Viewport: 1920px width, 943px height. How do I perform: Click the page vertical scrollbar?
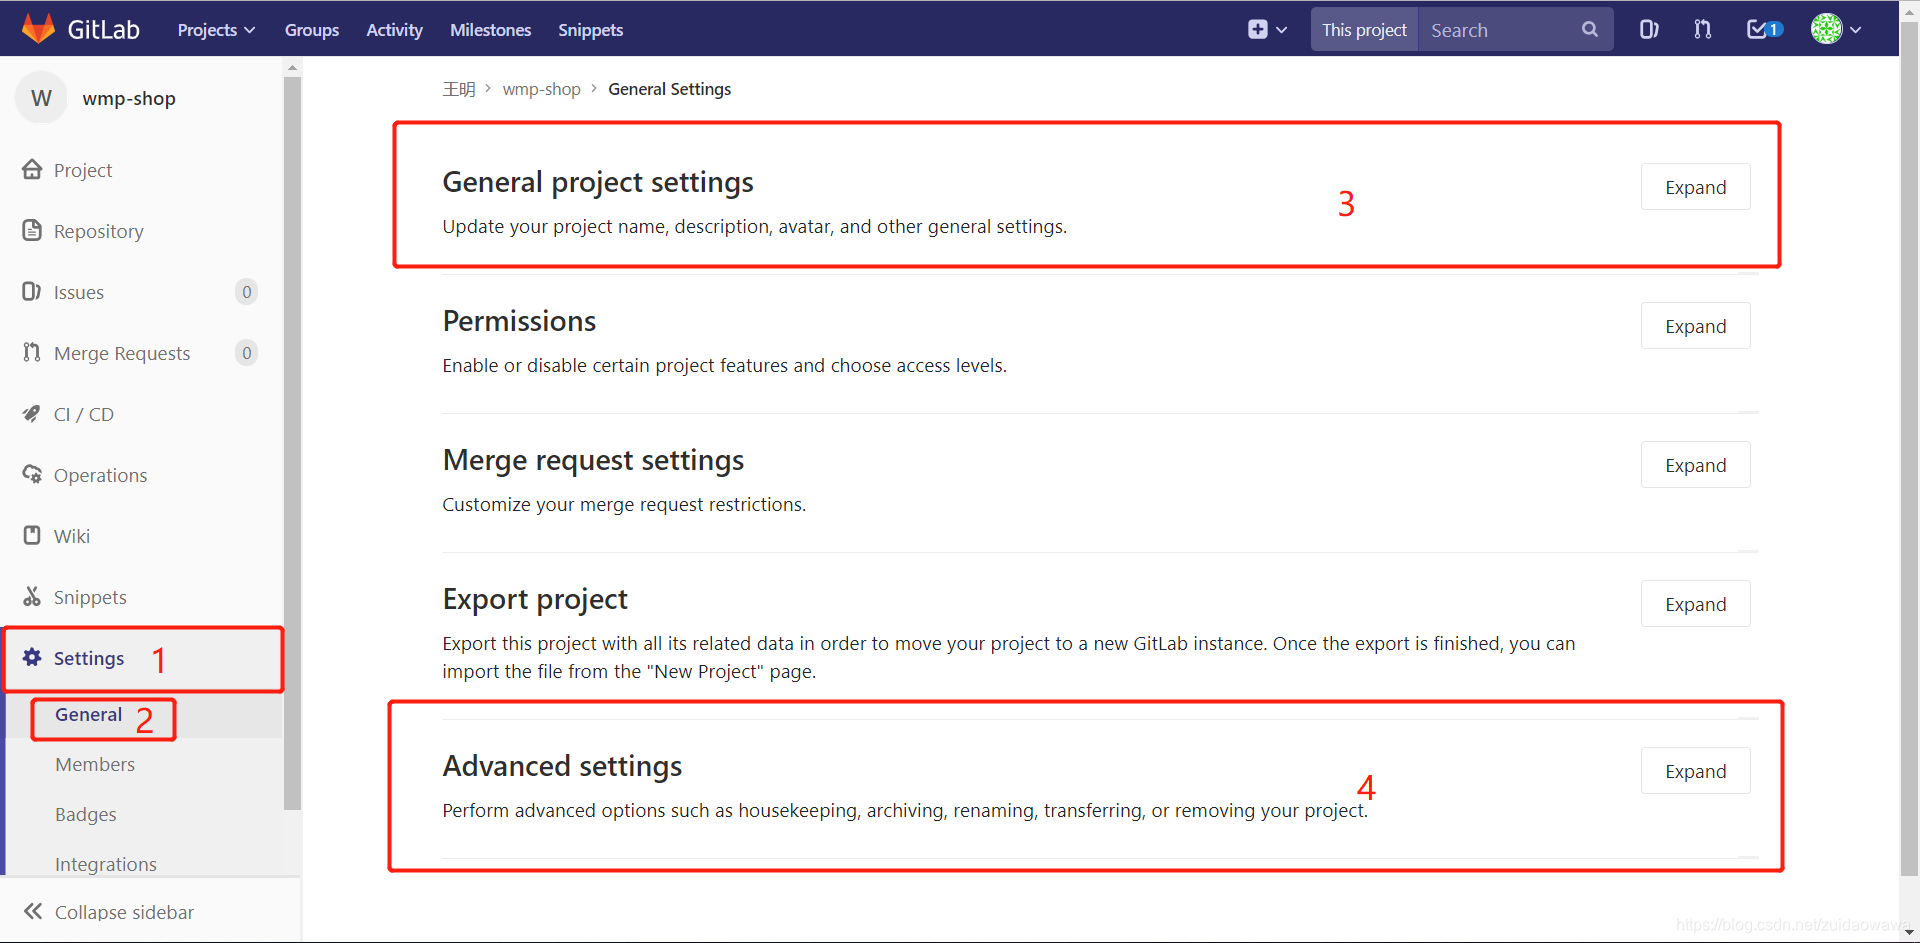(x=1909, y=450)
